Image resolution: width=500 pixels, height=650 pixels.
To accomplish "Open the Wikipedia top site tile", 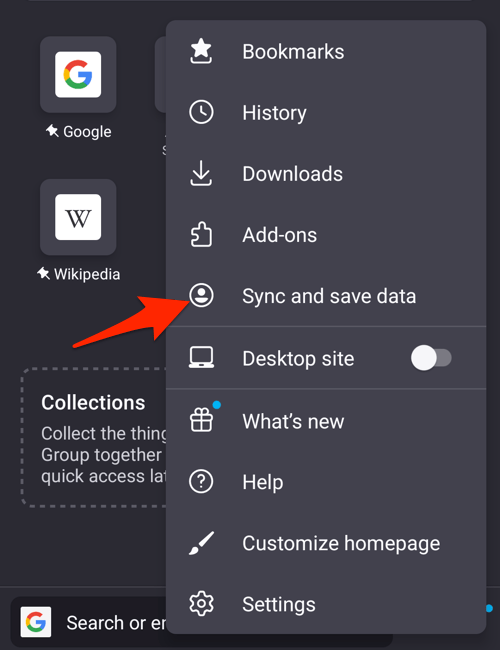I will click(x=78, y=217).
